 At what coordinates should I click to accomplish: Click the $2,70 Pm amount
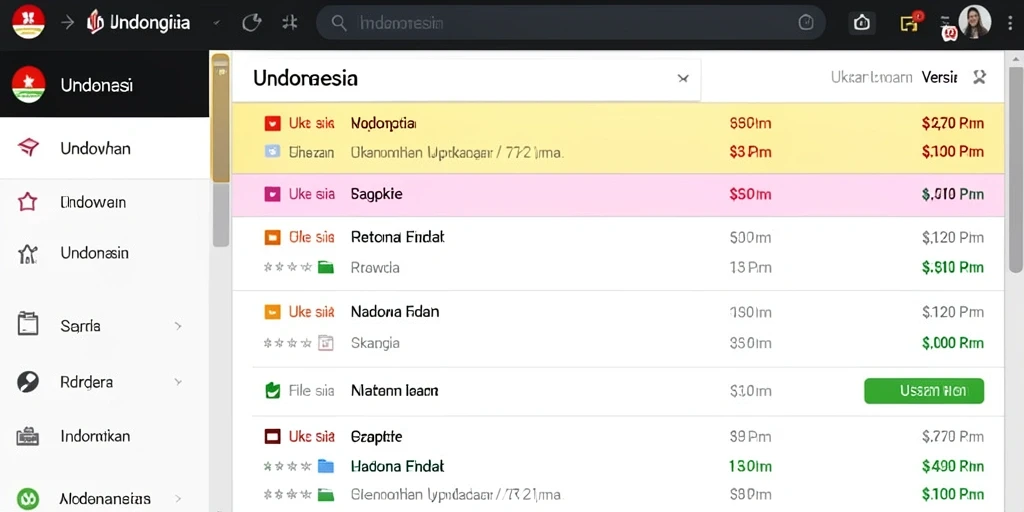pyautogui.click(x=953, y=123)
